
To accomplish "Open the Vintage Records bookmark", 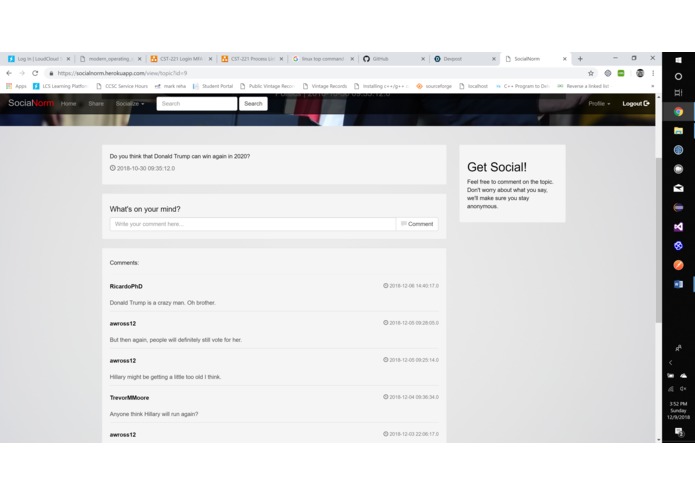I will (324, 86).
